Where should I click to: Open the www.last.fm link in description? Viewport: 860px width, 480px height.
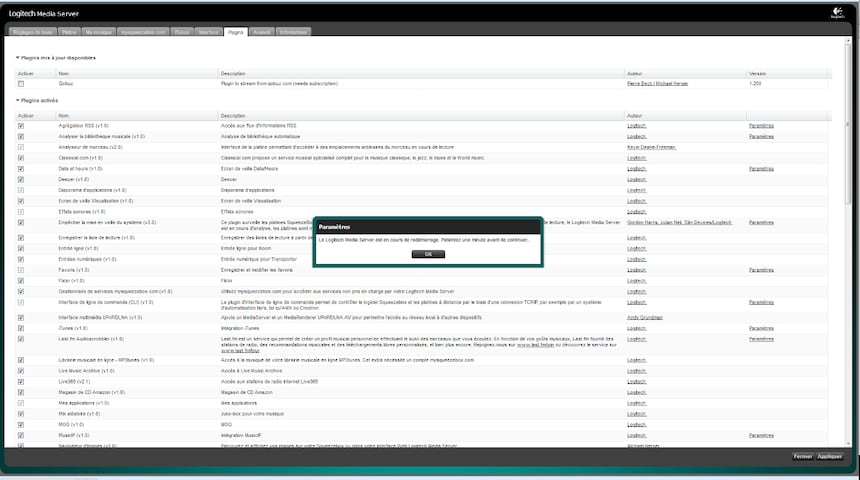click(535, 345)
